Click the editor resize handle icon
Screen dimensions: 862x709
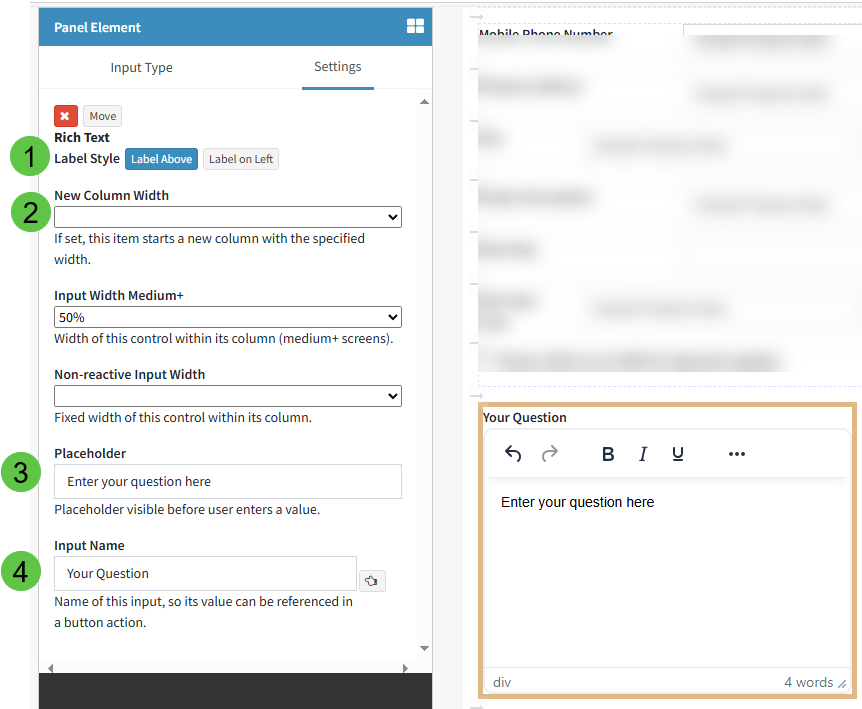click(x=842, y=684)
